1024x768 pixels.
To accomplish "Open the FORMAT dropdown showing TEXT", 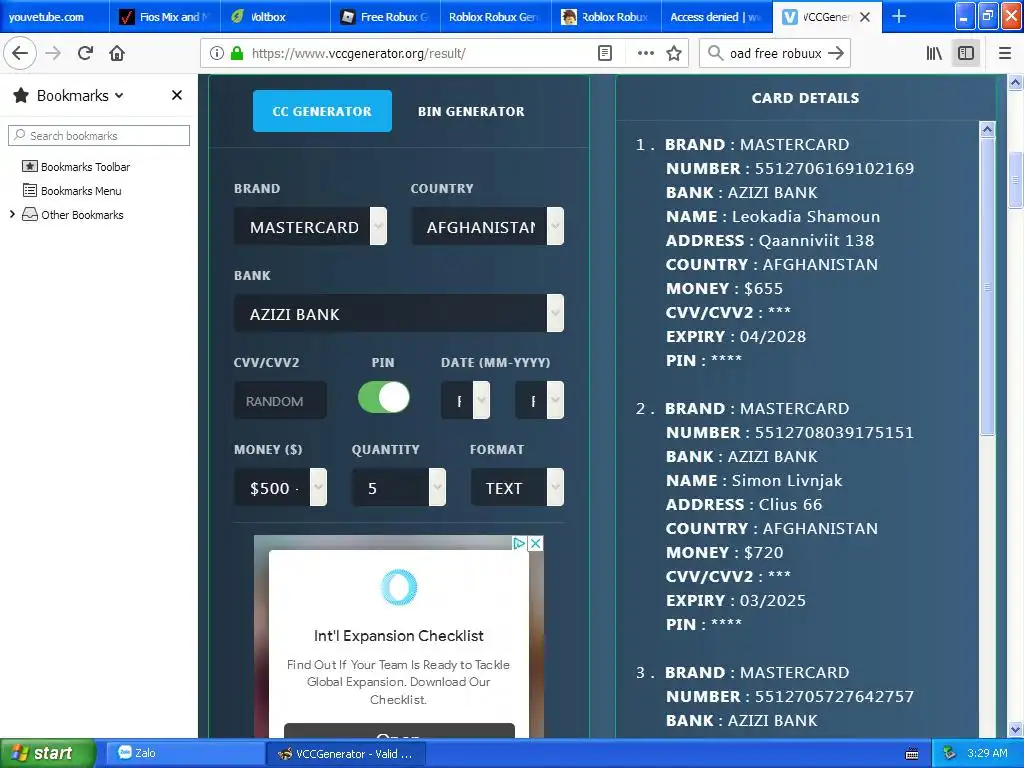I will pos(517,487).
